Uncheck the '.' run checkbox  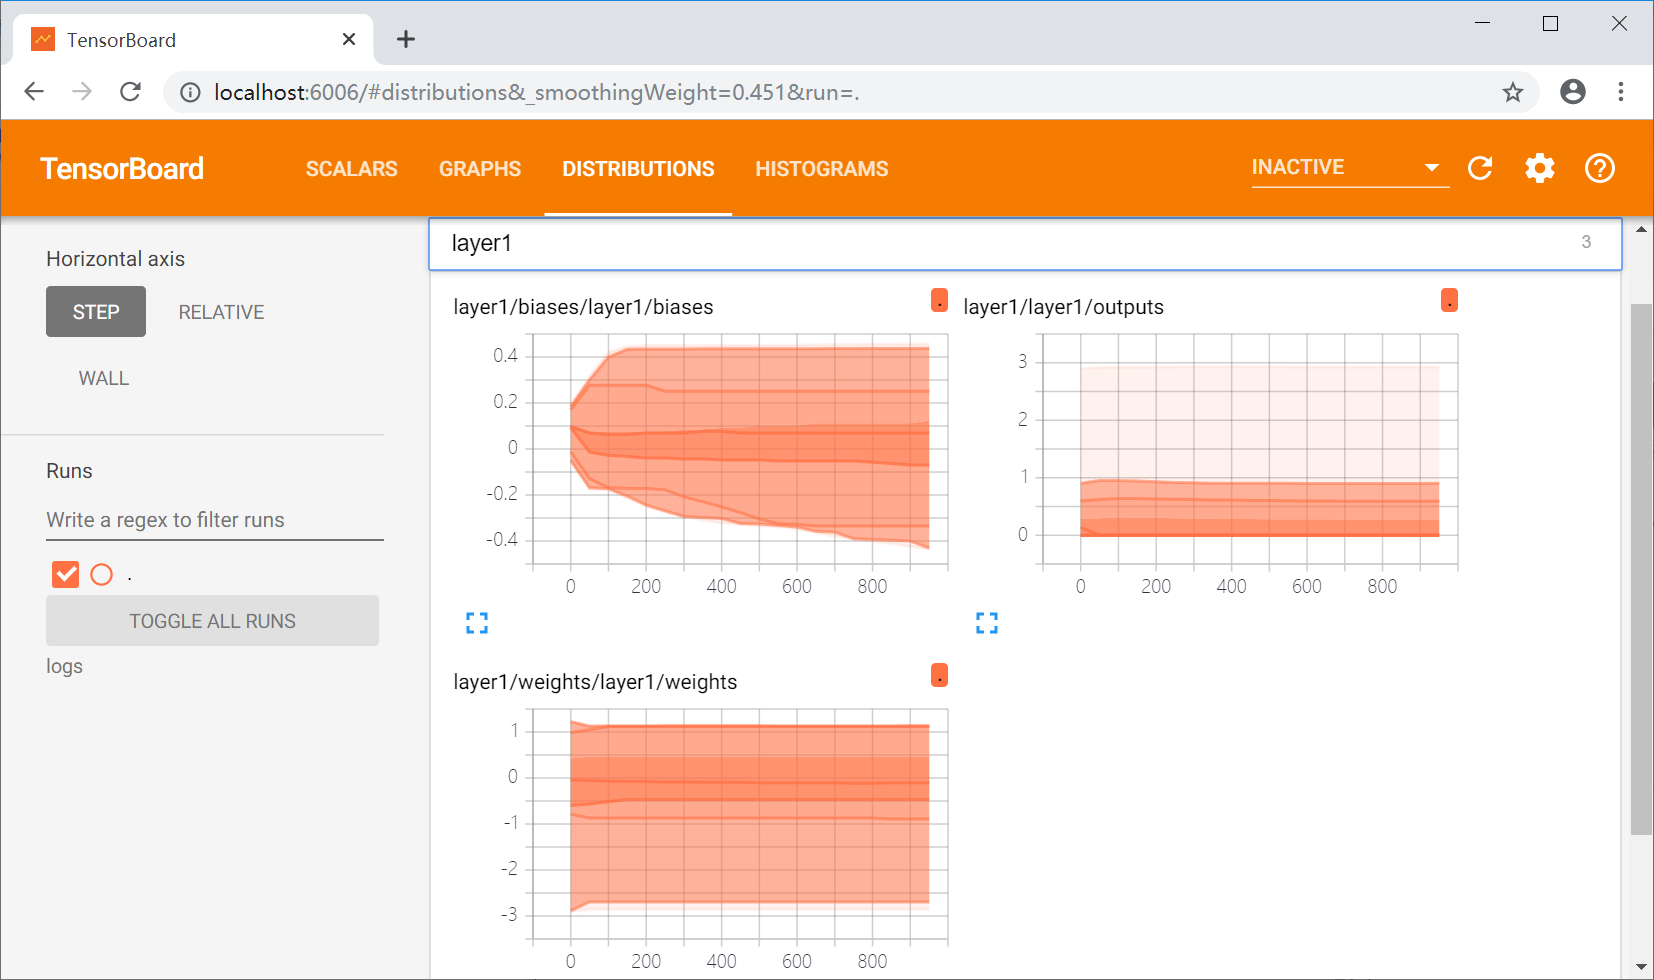point(65,574)
